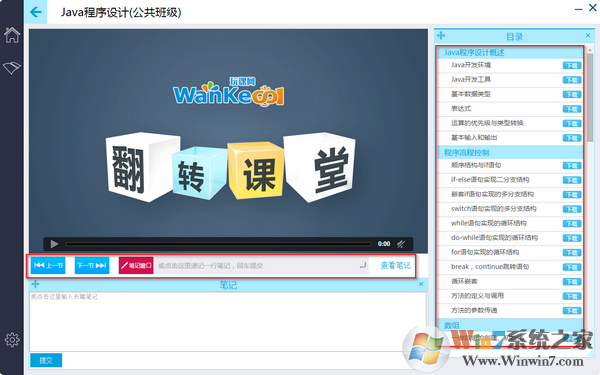Click the blue 提交 submit button below notes
The image size is (600, 375).
tap(46, 360)
